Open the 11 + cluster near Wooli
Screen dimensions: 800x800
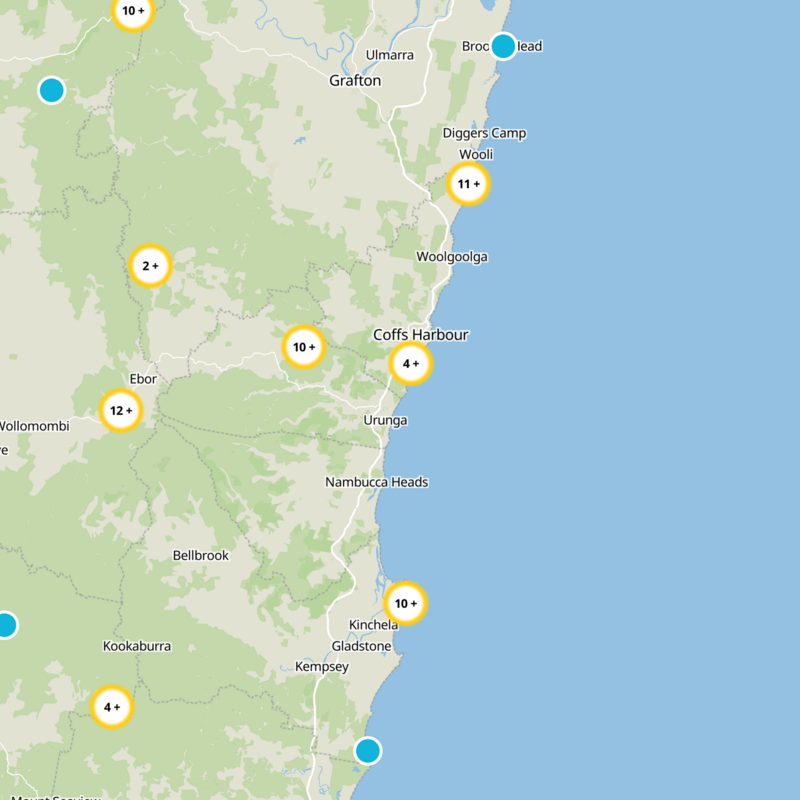pyautogui.click(x=468, y=184)
